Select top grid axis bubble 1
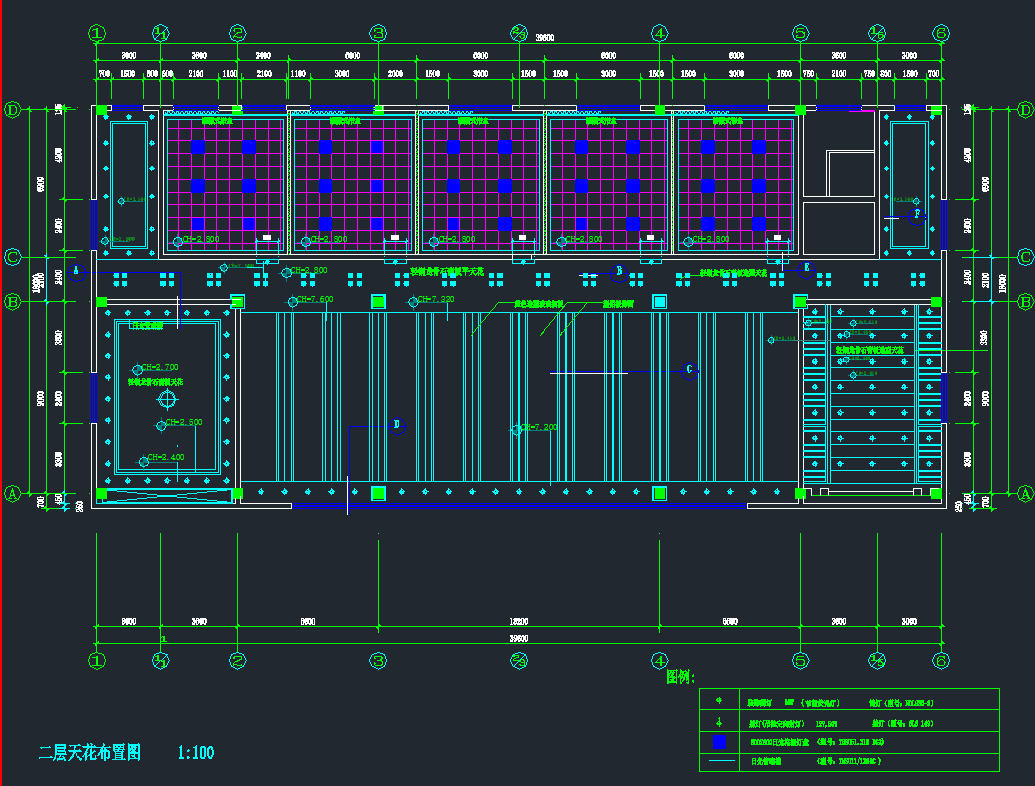 pyautogui.click(x=97, y=33)
